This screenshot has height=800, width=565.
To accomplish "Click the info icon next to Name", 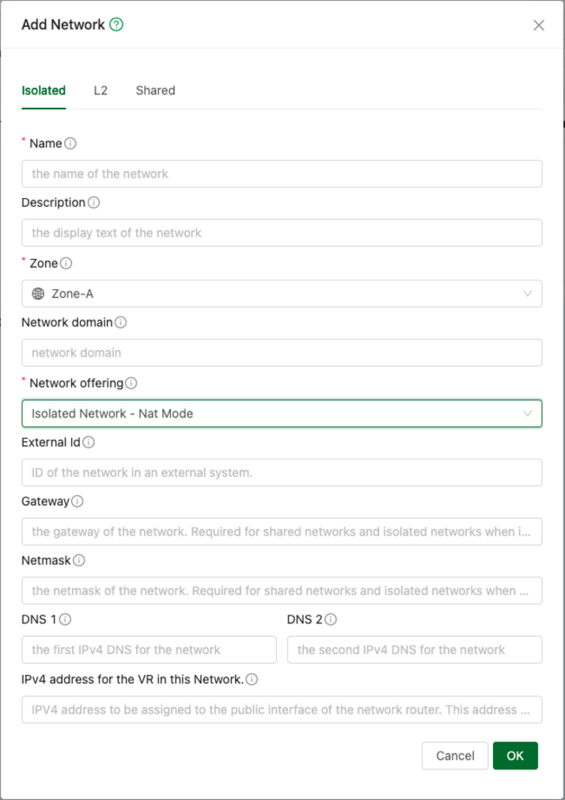I will tap(70, 143).
